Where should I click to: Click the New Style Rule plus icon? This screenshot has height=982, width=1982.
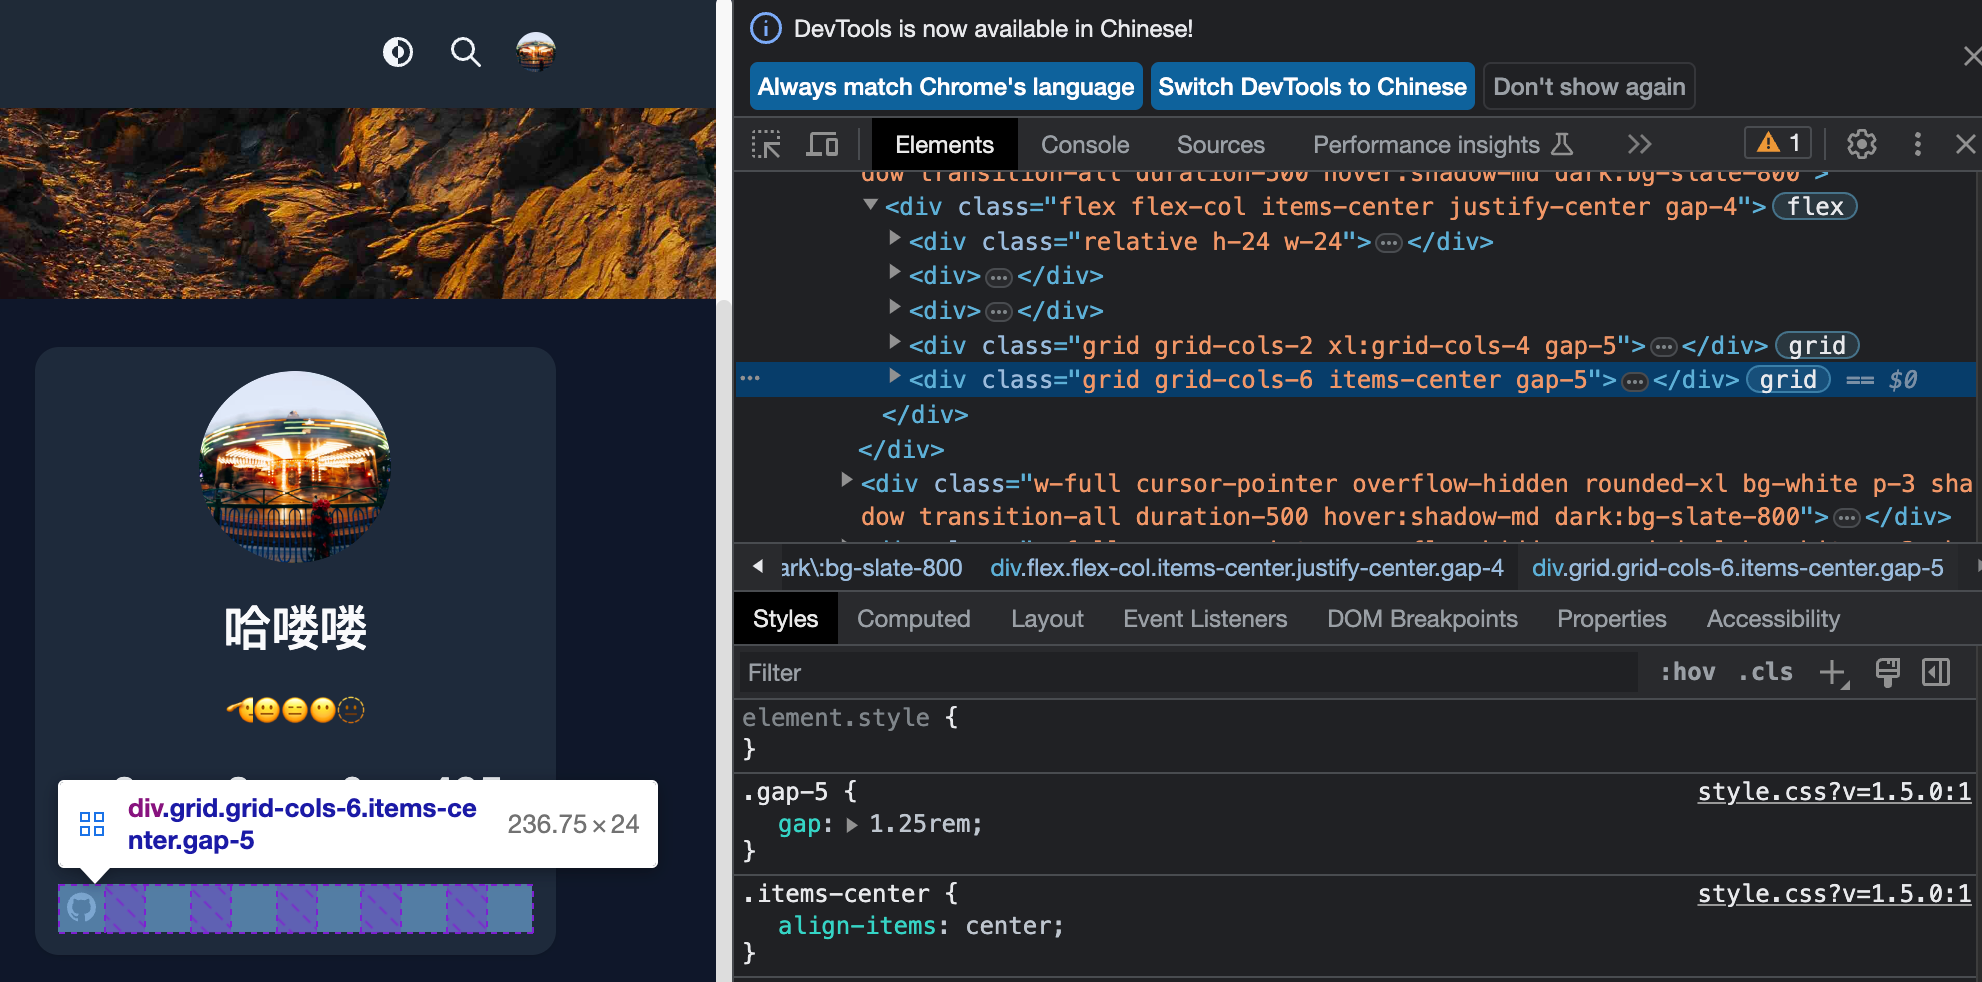(x=1833, y=672)
